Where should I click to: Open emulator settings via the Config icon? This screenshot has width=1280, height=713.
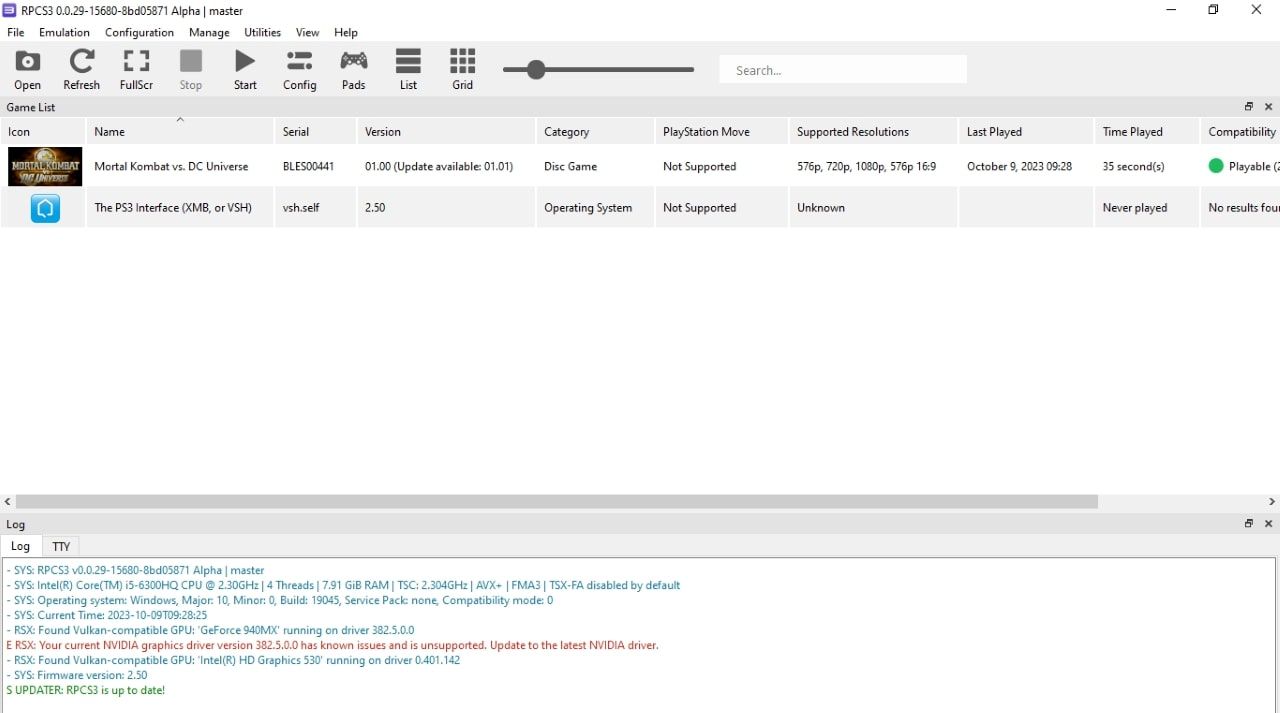[x=299, y=69]
